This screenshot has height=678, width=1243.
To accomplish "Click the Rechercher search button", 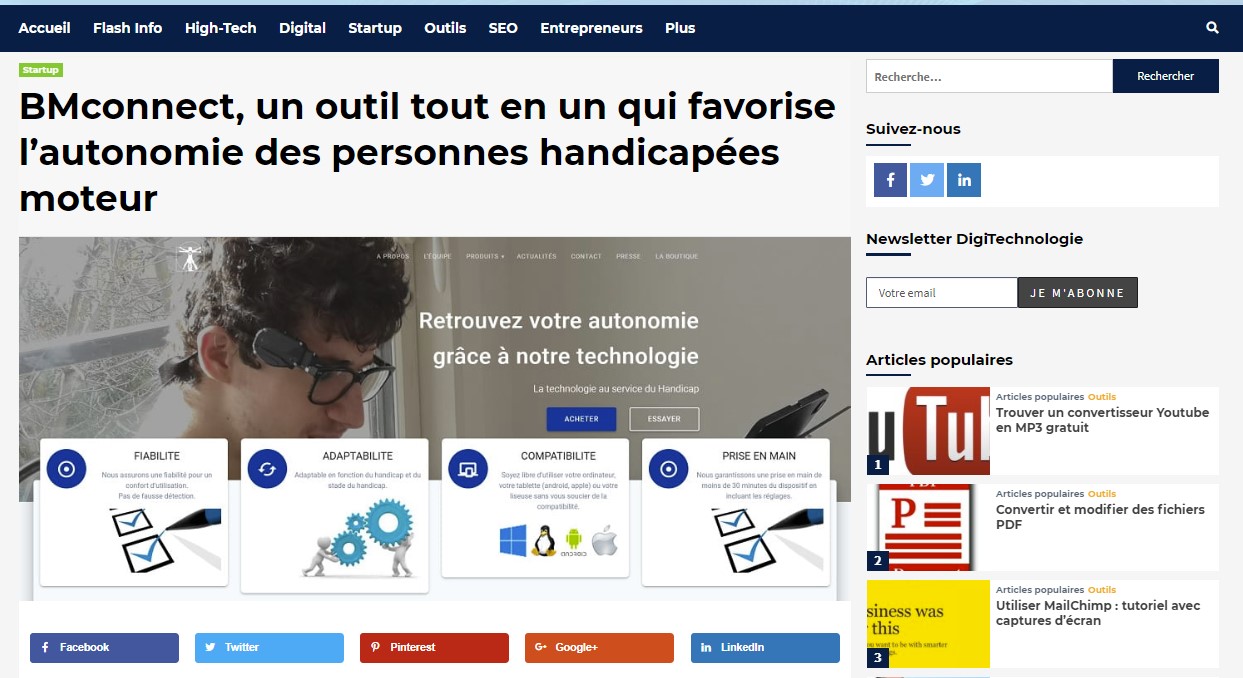I will coord(1166,76).
